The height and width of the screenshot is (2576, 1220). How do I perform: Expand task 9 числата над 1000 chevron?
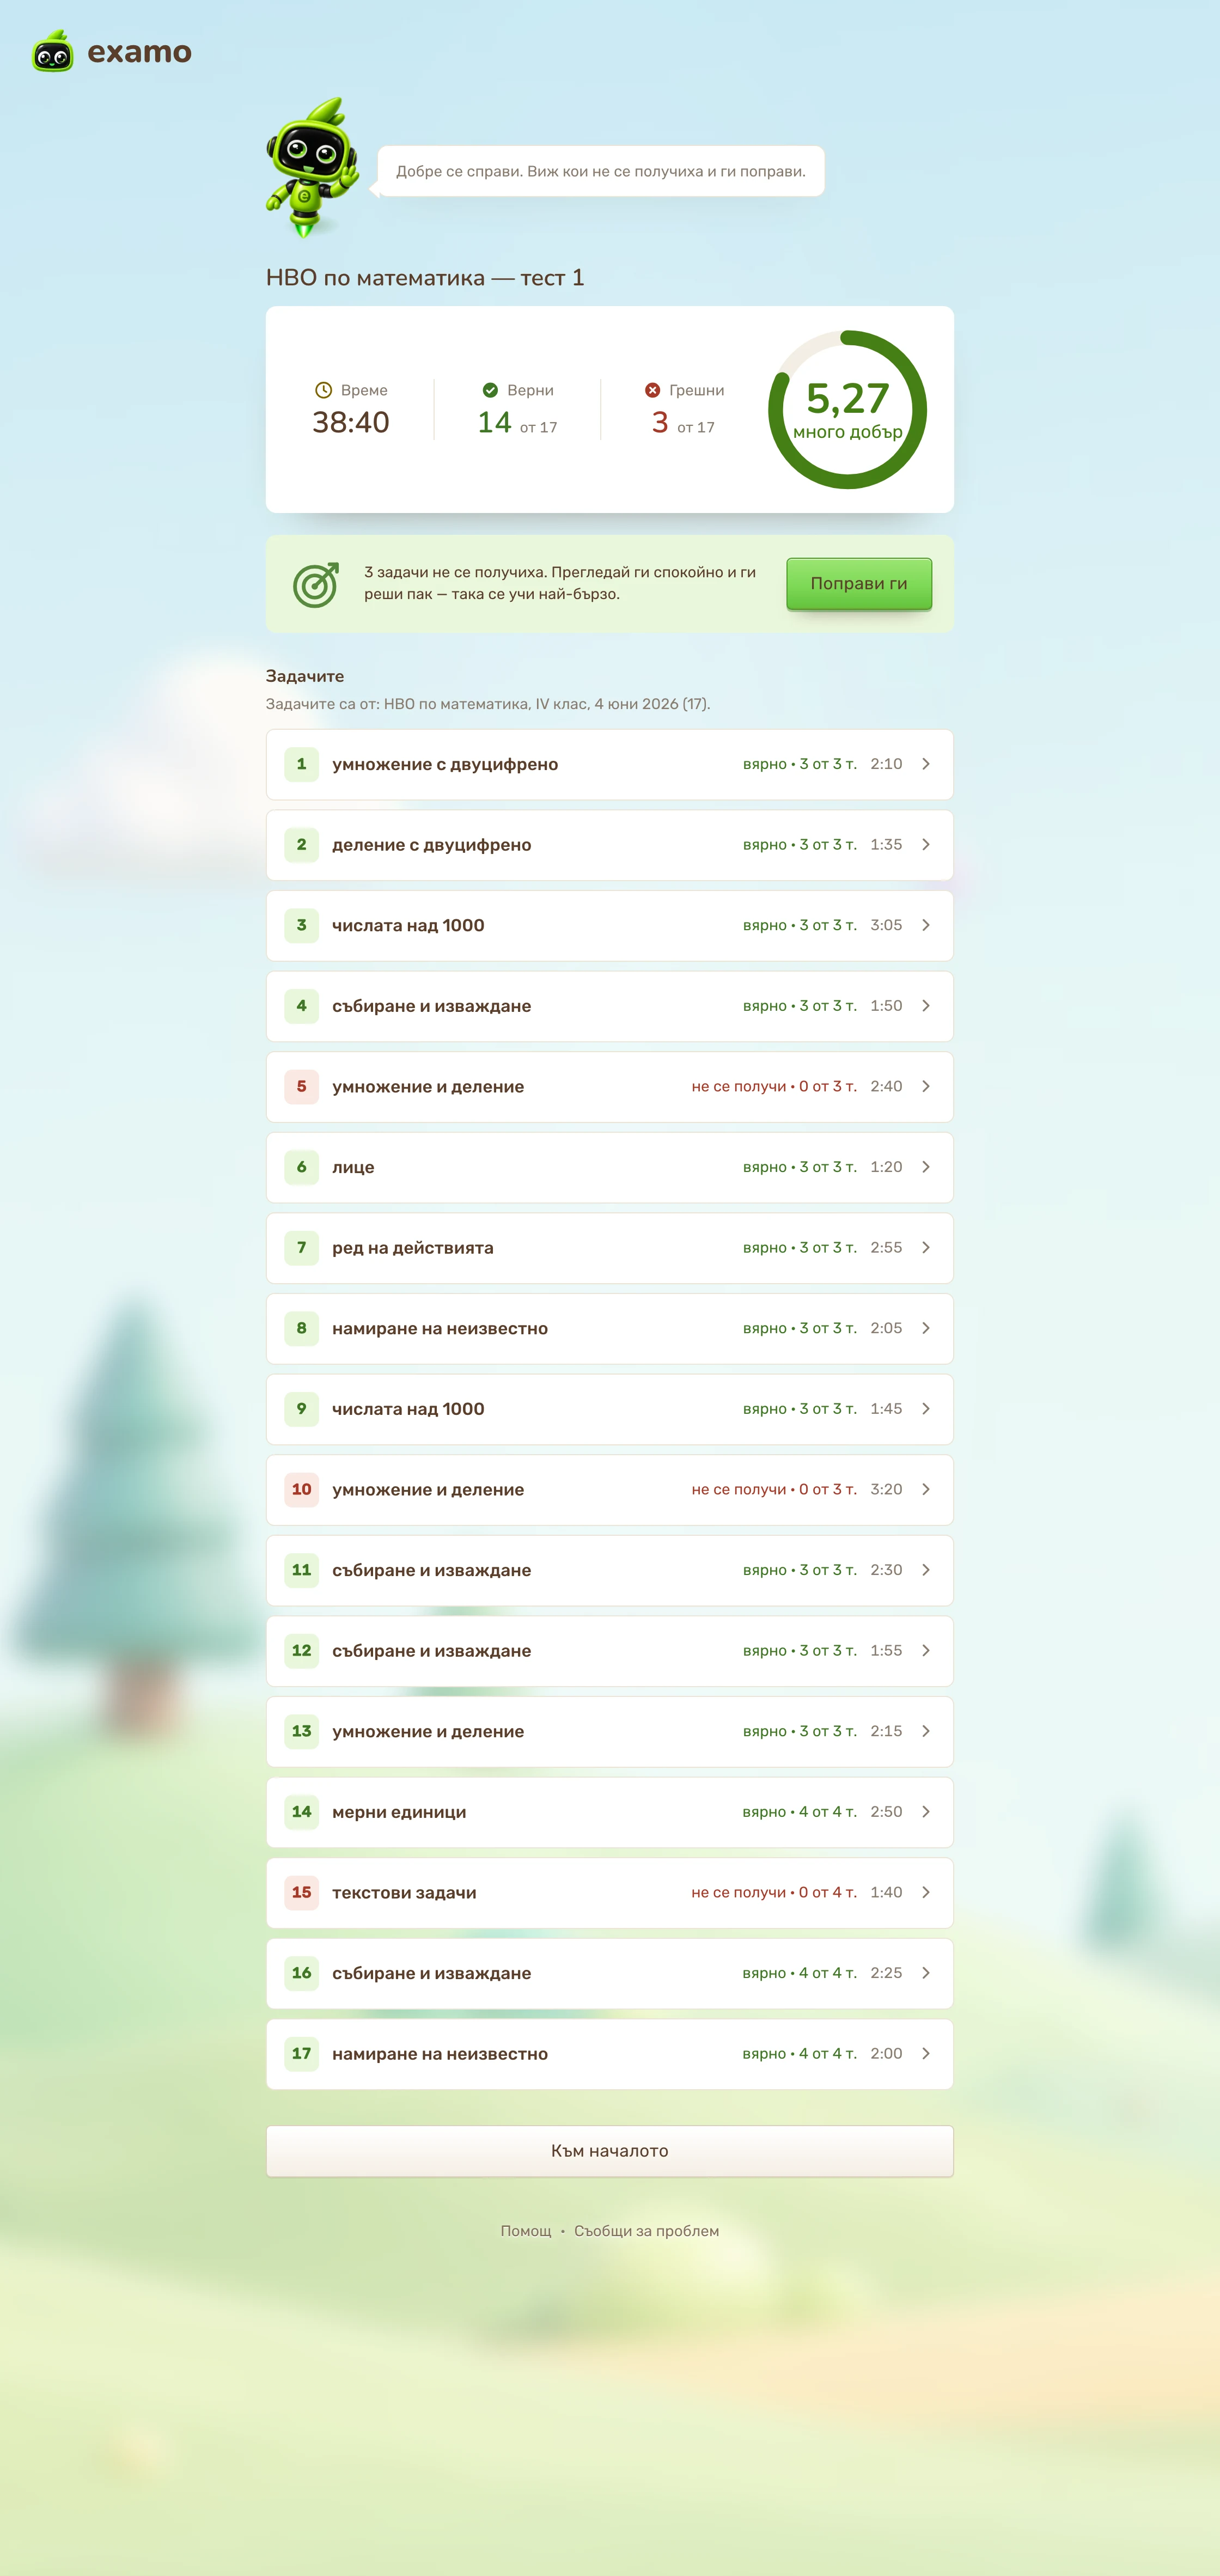point(926,1409)
